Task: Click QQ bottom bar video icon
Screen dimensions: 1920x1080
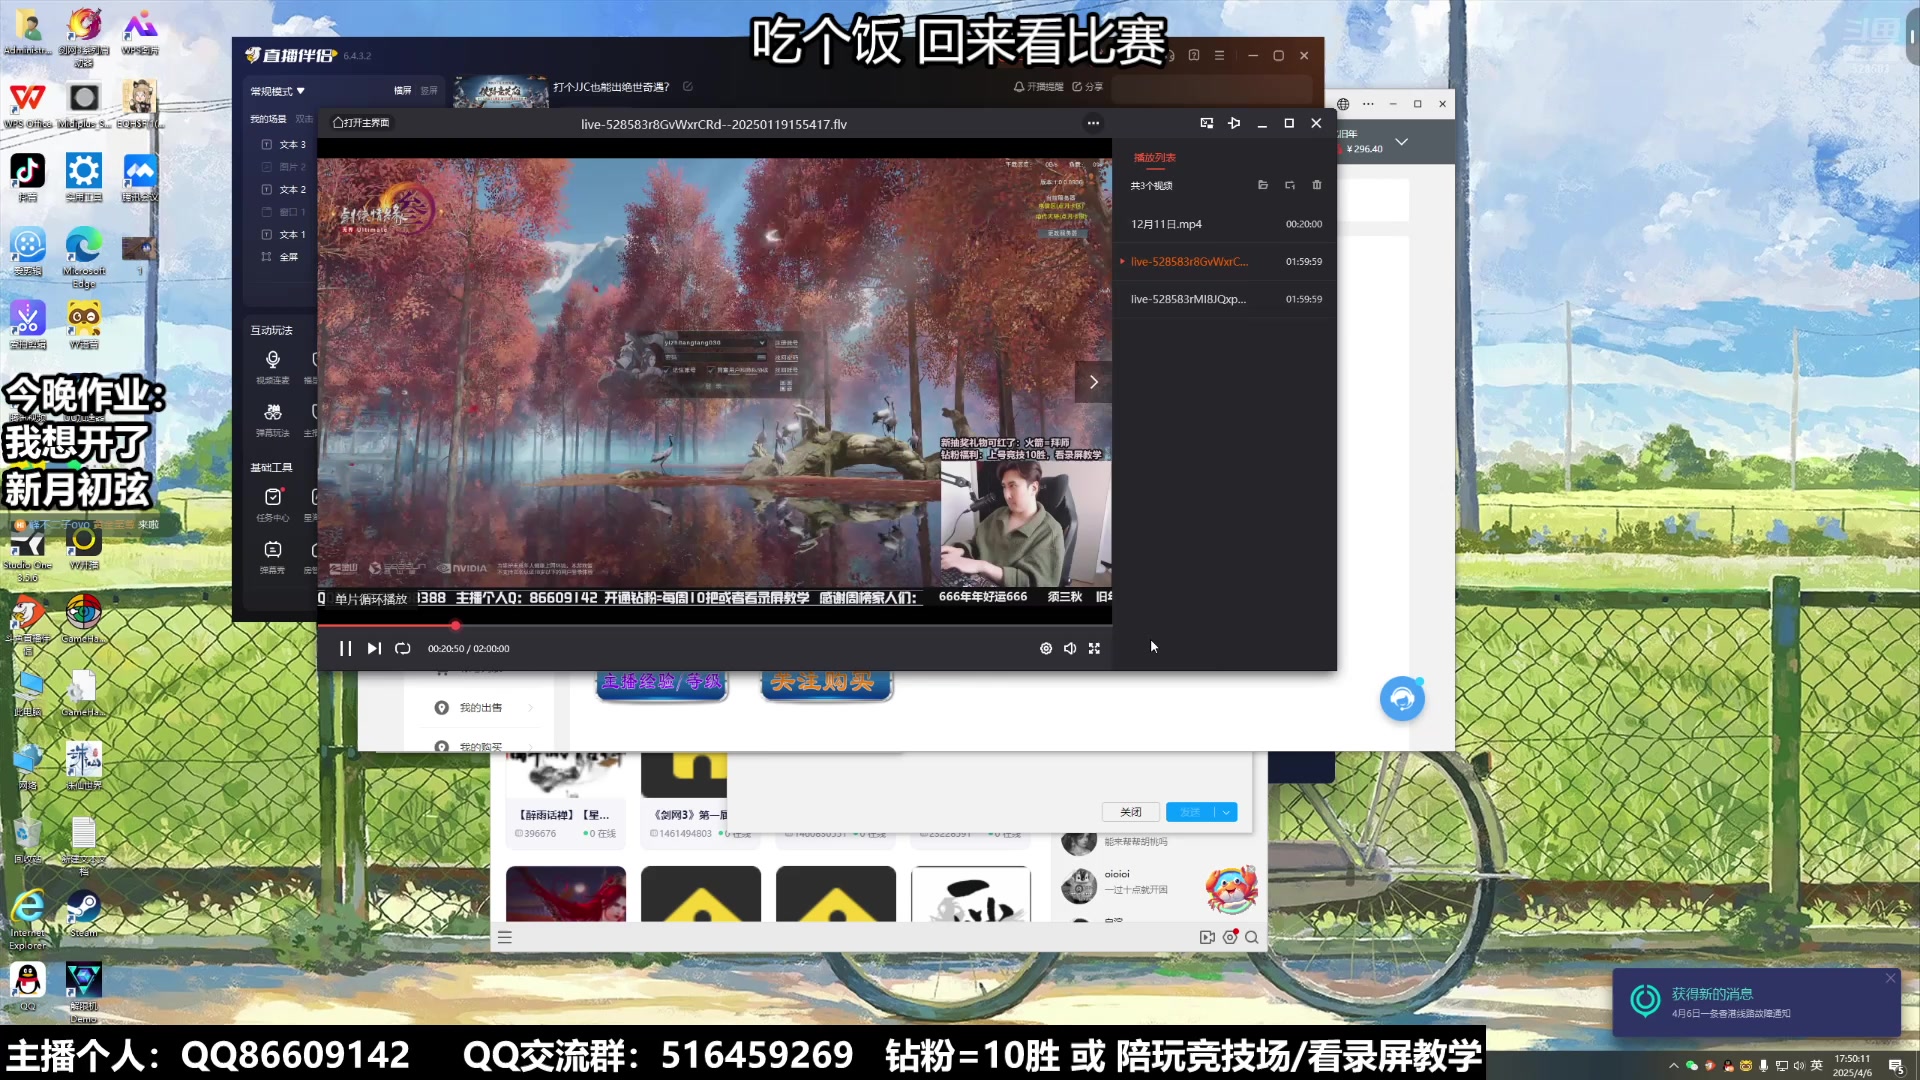Action: [1207, 937]
